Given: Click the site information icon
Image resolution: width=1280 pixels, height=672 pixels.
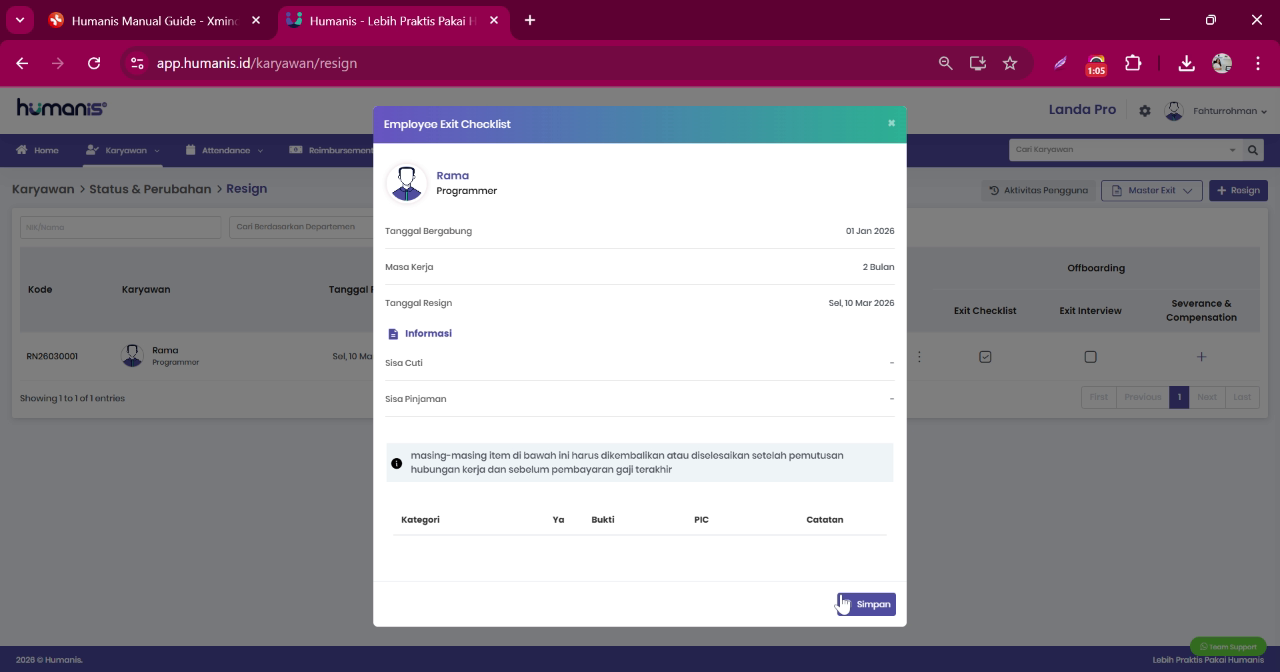Looking at the screenshot, I should pyautogui.click(x=138, y=63).
